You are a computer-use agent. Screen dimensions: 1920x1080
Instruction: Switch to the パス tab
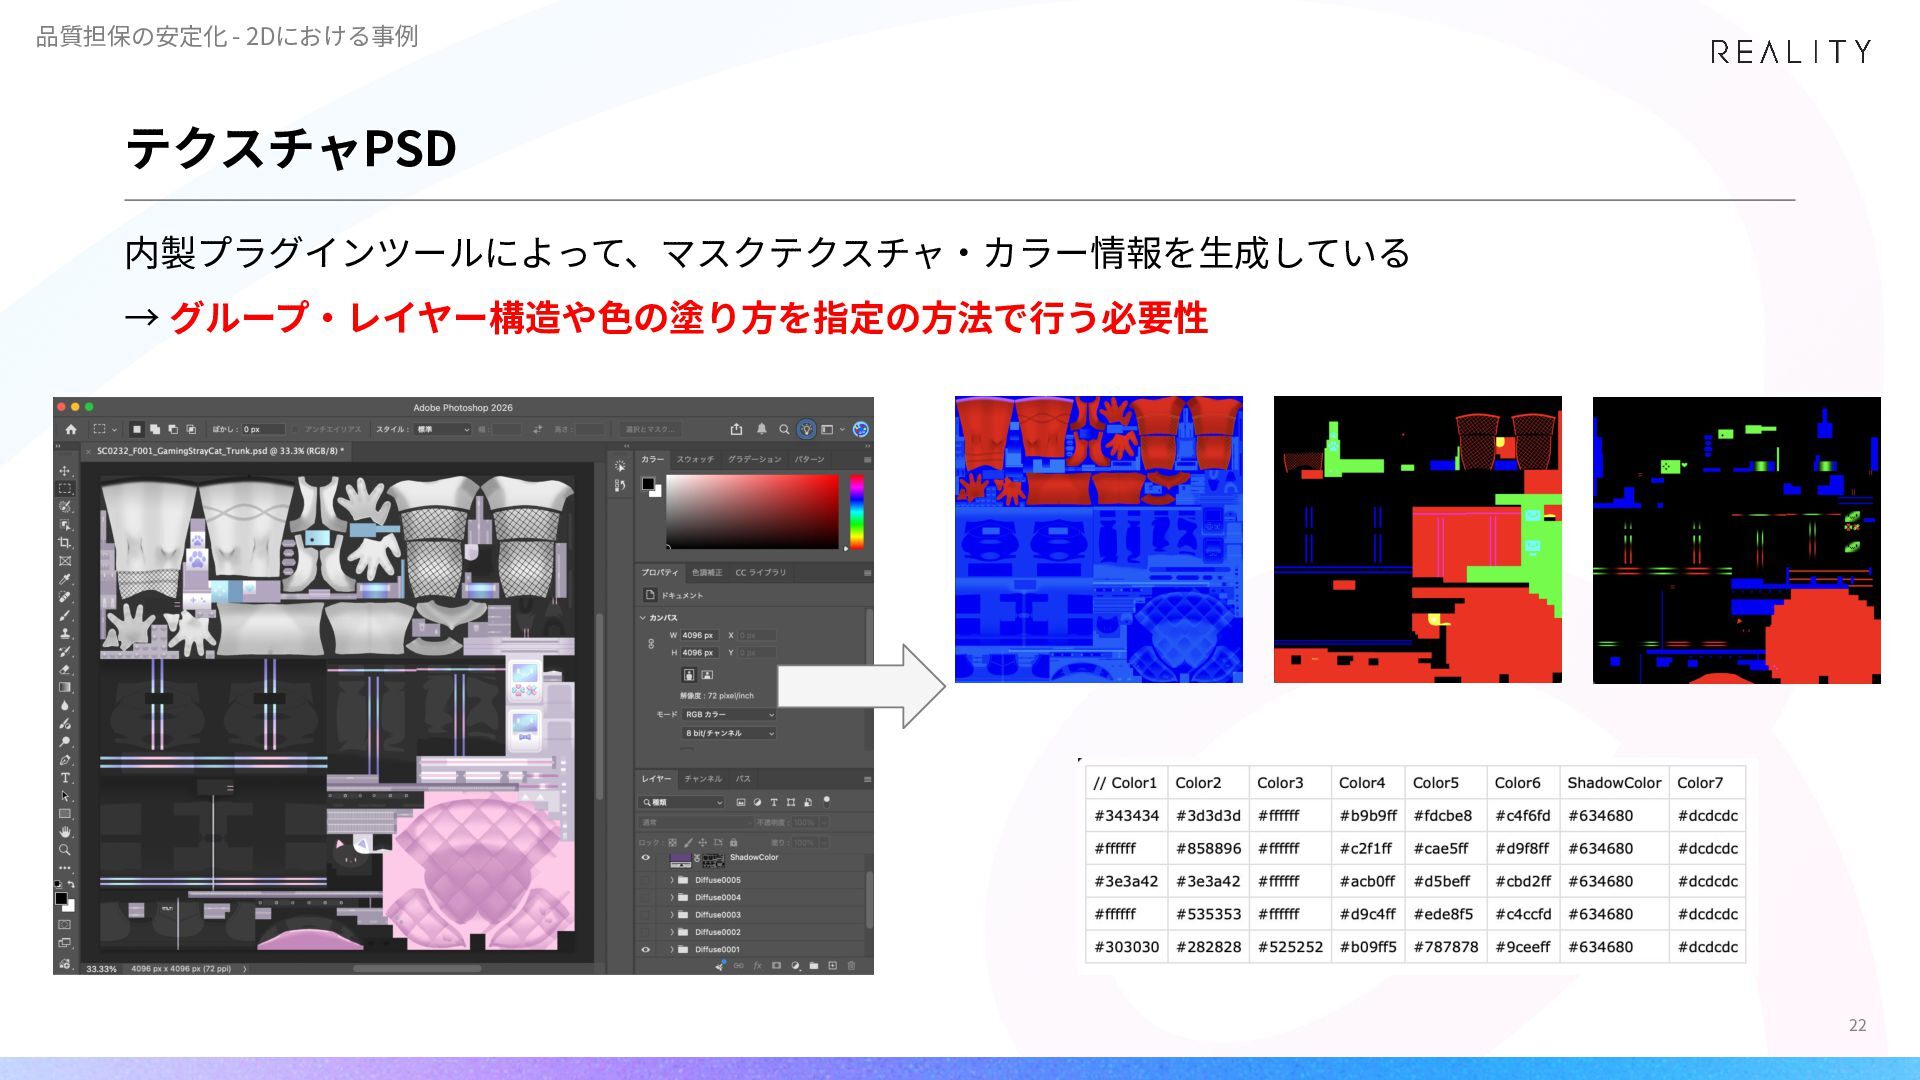click(743, 779)
